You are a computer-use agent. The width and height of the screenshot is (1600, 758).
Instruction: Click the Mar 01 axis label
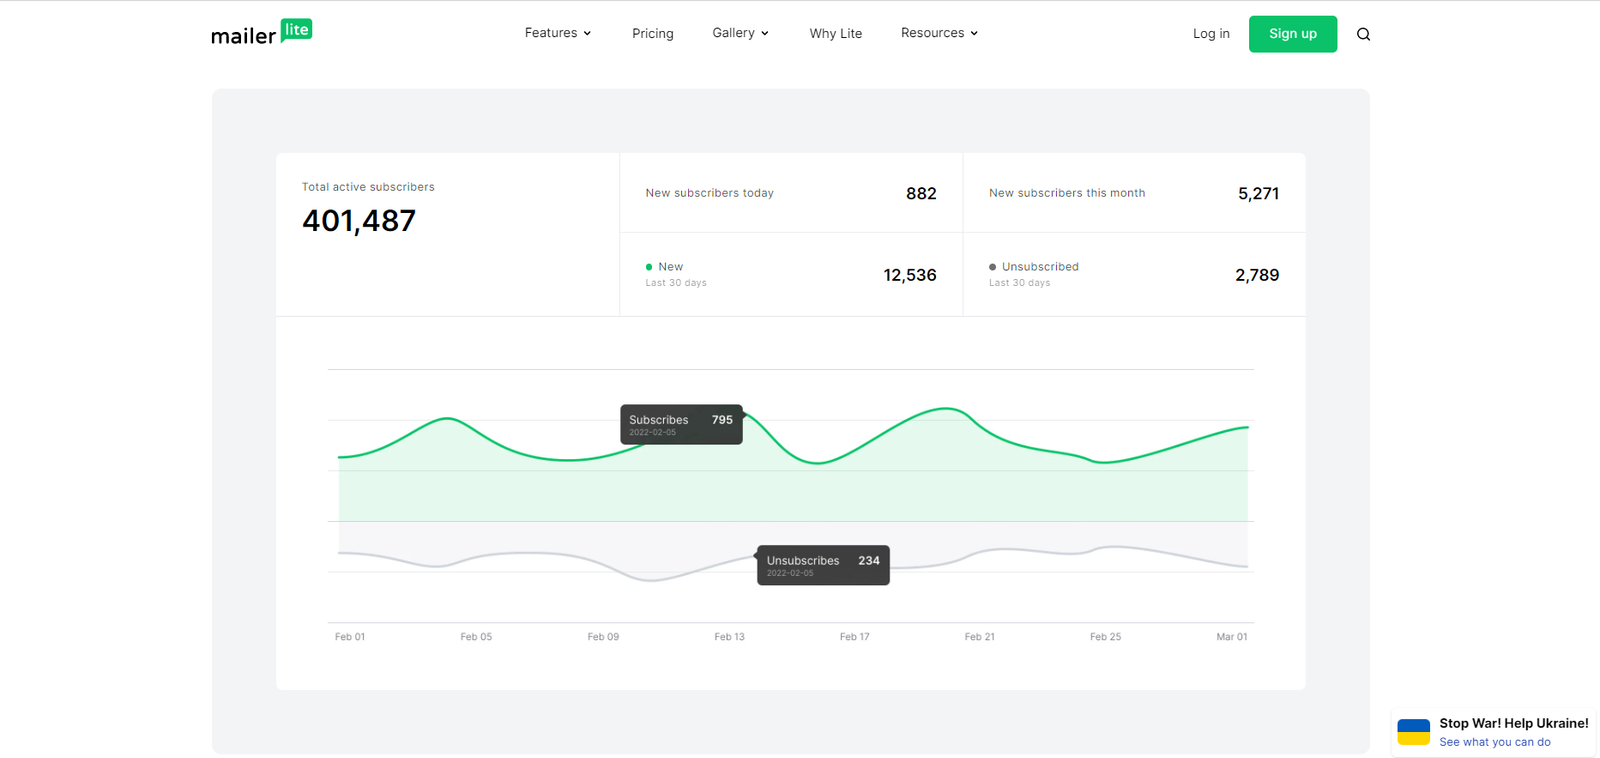1232,637
